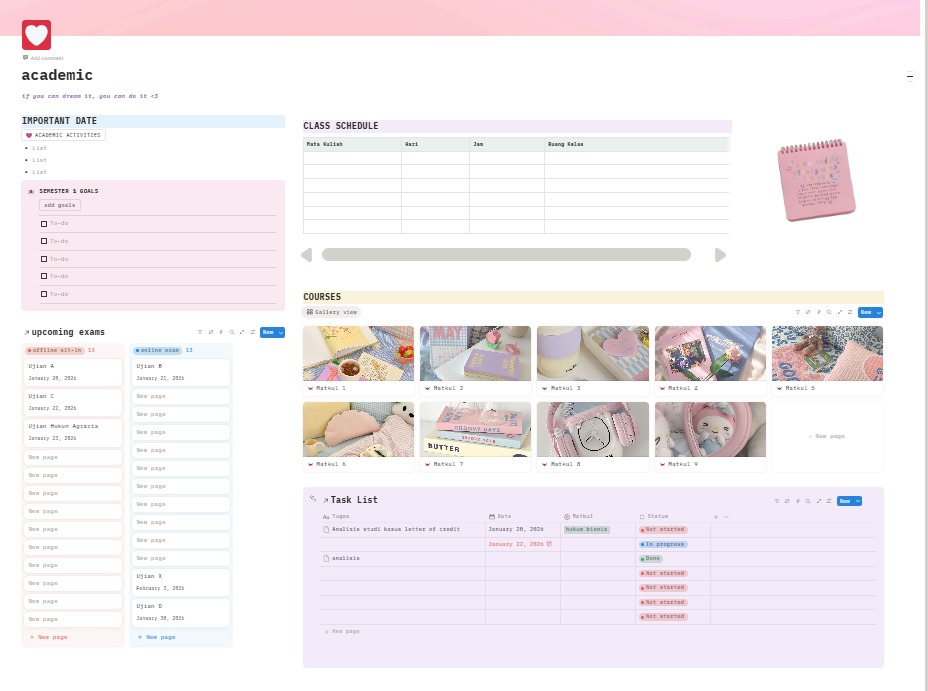Filter the Task List table
Screen dimensions: 928x691
pos(777,501)
